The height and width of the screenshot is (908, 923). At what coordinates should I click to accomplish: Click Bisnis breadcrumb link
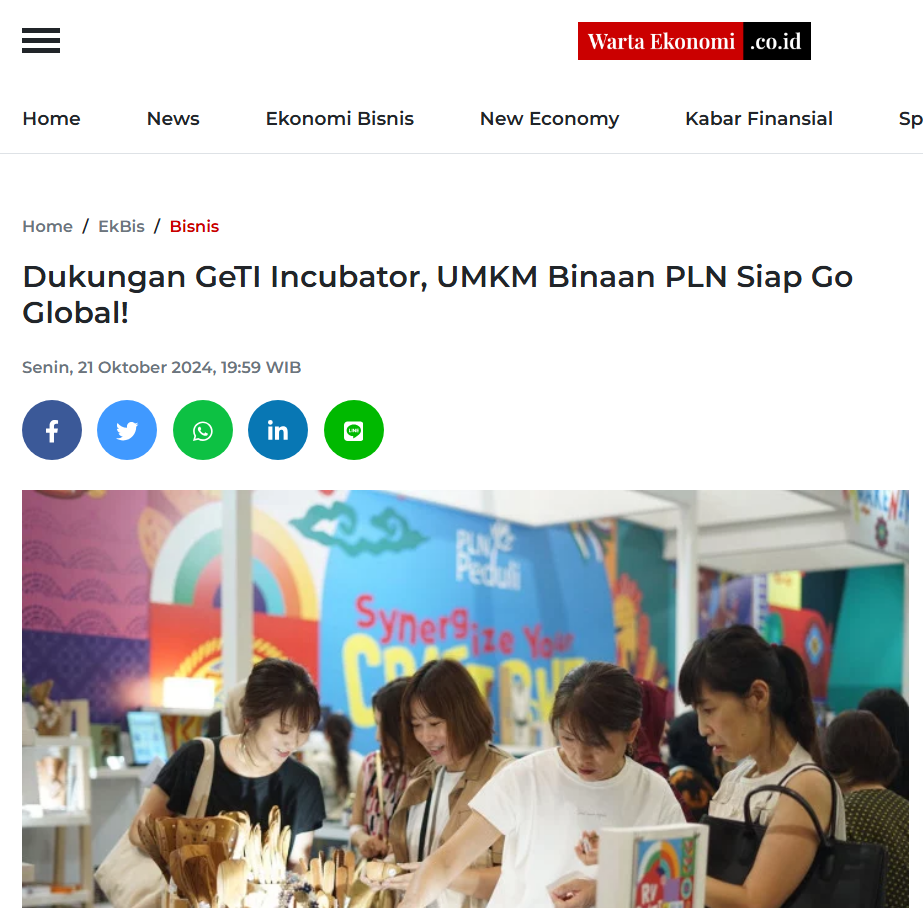click(194, 227)
